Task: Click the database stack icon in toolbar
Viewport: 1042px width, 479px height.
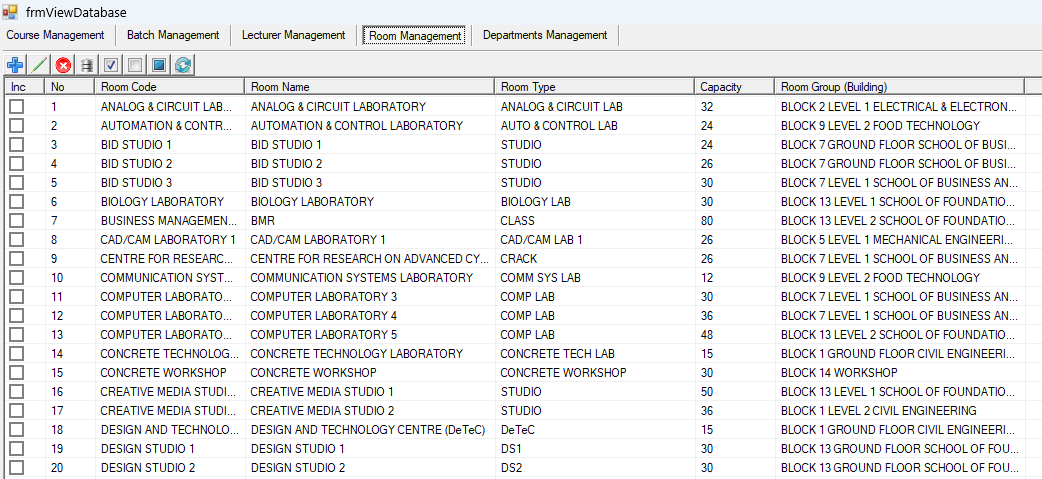Action: pos(86,65)
